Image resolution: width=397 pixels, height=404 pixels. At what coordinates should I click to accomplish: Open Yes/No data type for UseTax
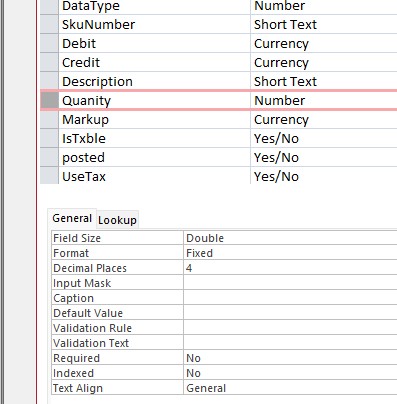(324, 176)
